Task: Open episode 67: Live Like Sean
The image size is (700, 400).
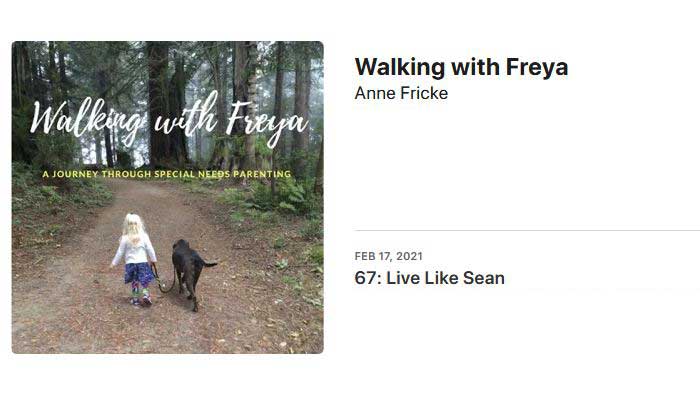Action: (429, 278)
